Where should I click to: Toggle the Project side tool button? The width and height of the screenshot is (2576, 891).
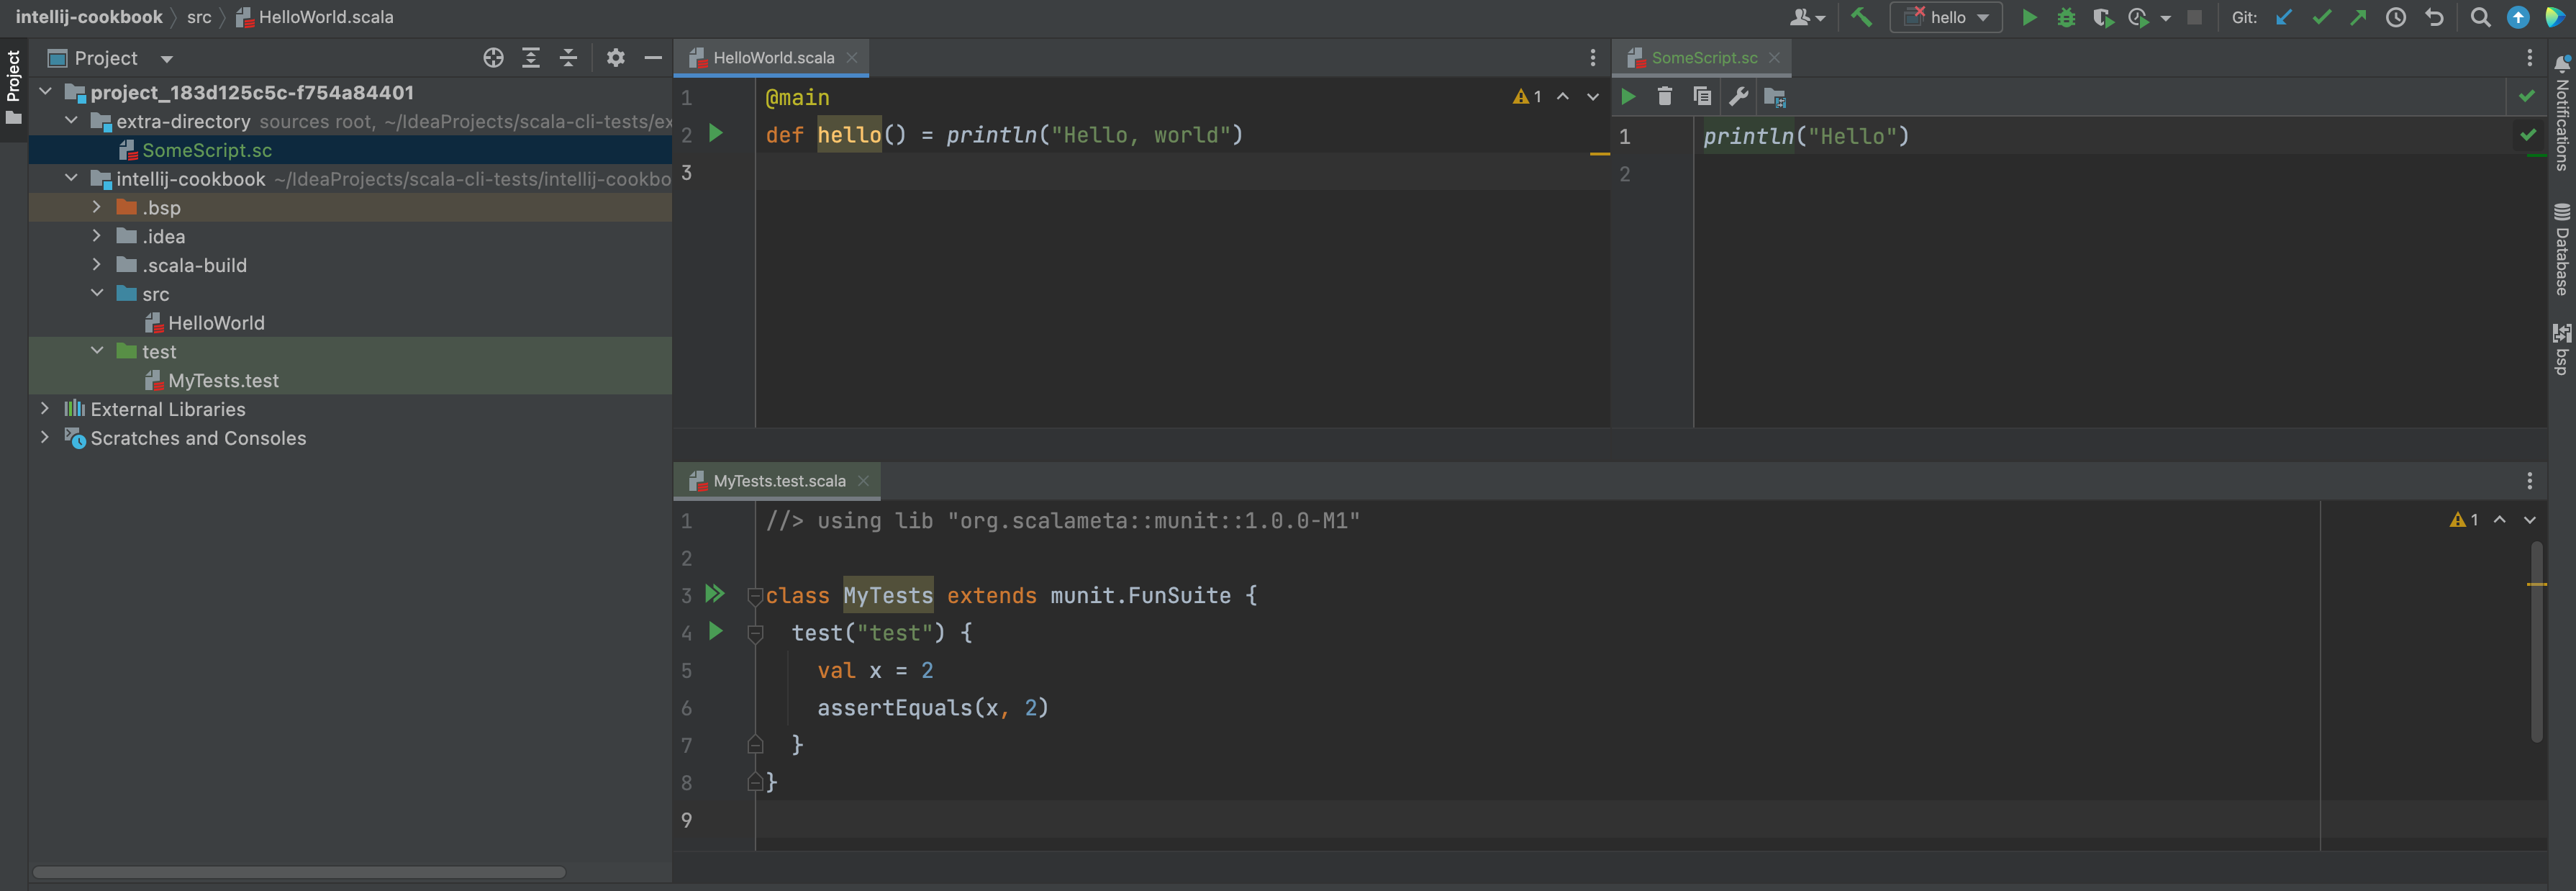13,88
